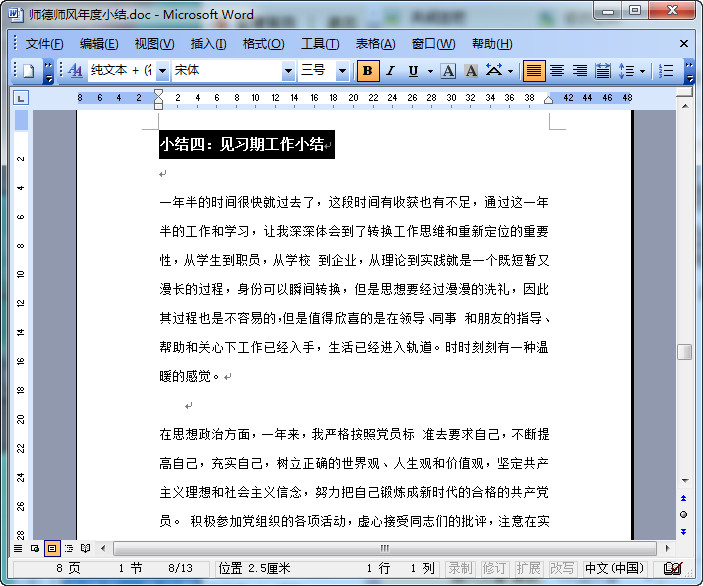703x586 pixels.
Task: Click the vertical scrollbar thumb
Action: (685, 352)
